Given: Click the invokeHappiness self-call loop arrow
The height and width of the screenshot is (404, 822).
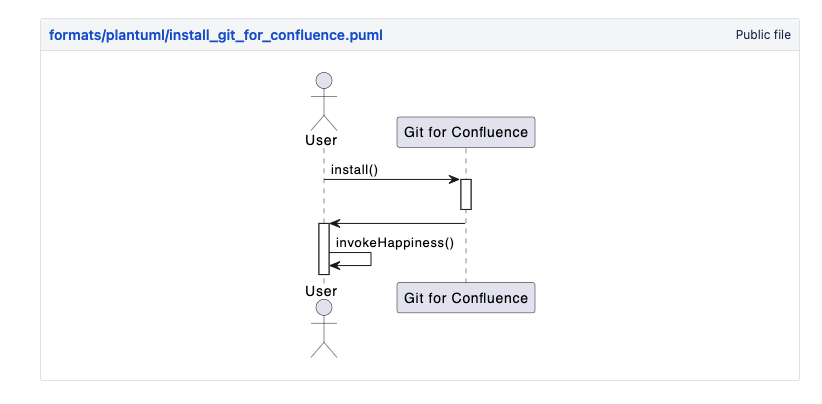Looking at the screenshot, I should 370,259.
